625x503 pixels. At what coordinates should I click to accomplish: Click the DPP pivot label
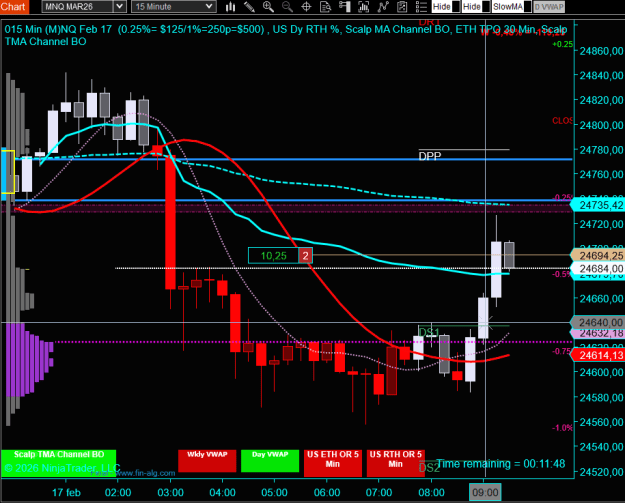coord(430,156)
